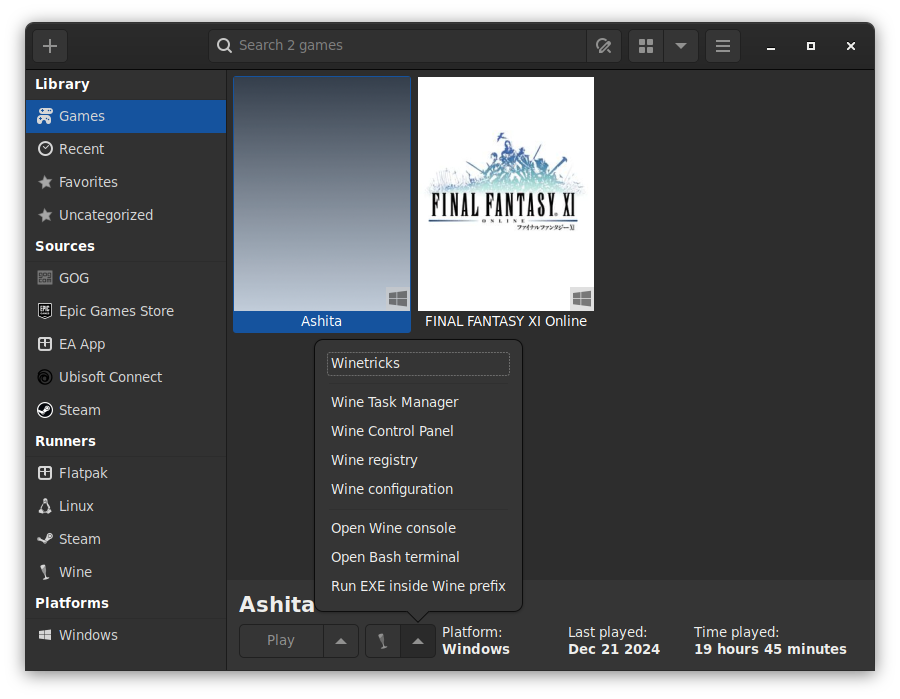Switch to grid view using the grid icon
Image resolution: width=900 pixels, height=699 pixels.
[645, 45]
